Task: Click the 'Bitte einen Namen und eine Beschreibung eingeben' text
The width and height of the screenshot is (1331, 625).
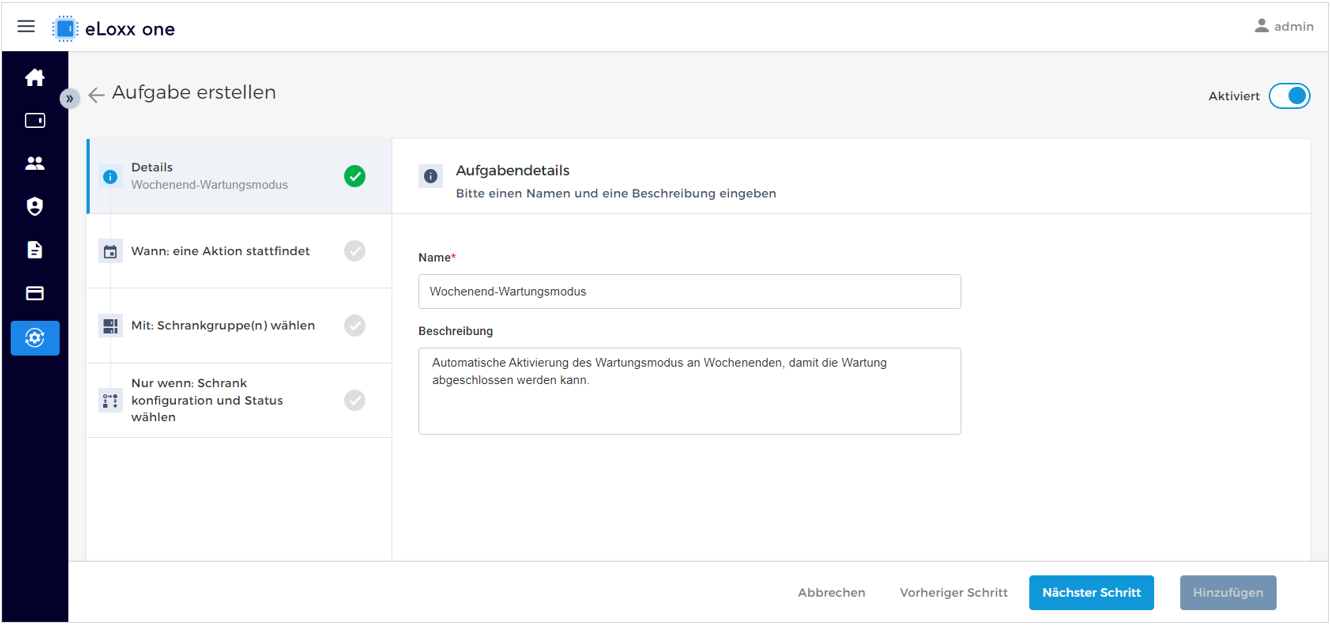Action: [x=616, y=193]
